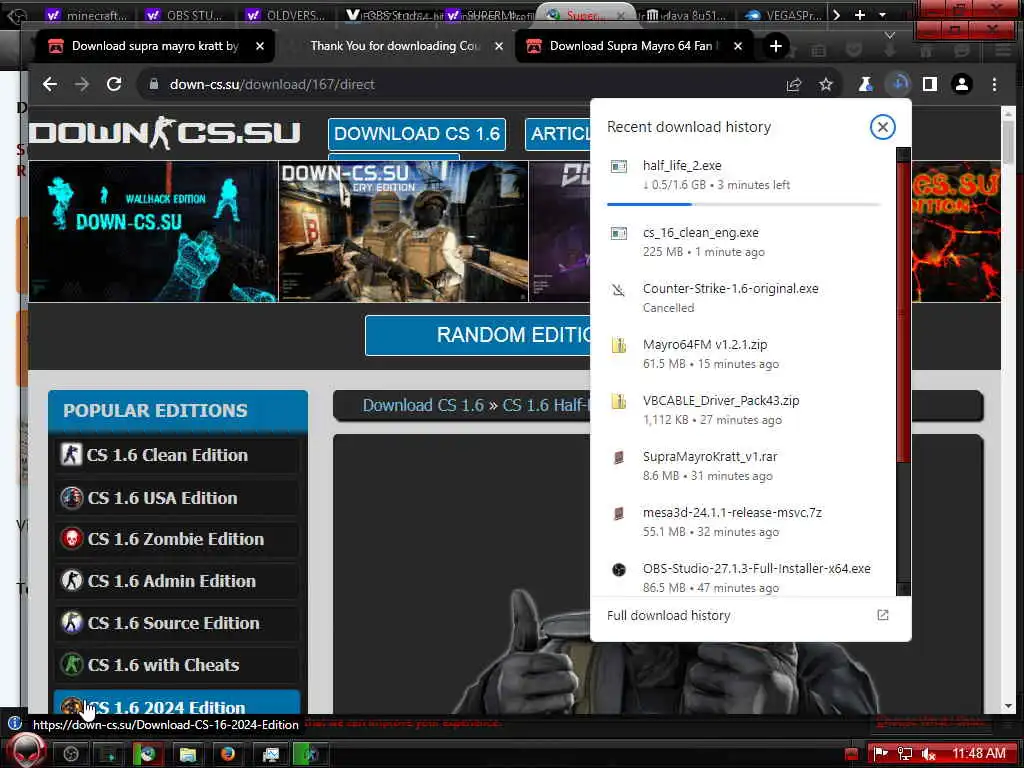Image resolution: width=1024 pixels, height=768 pixels.
Task: Open the side panel icon
Action: coord(930,84)
